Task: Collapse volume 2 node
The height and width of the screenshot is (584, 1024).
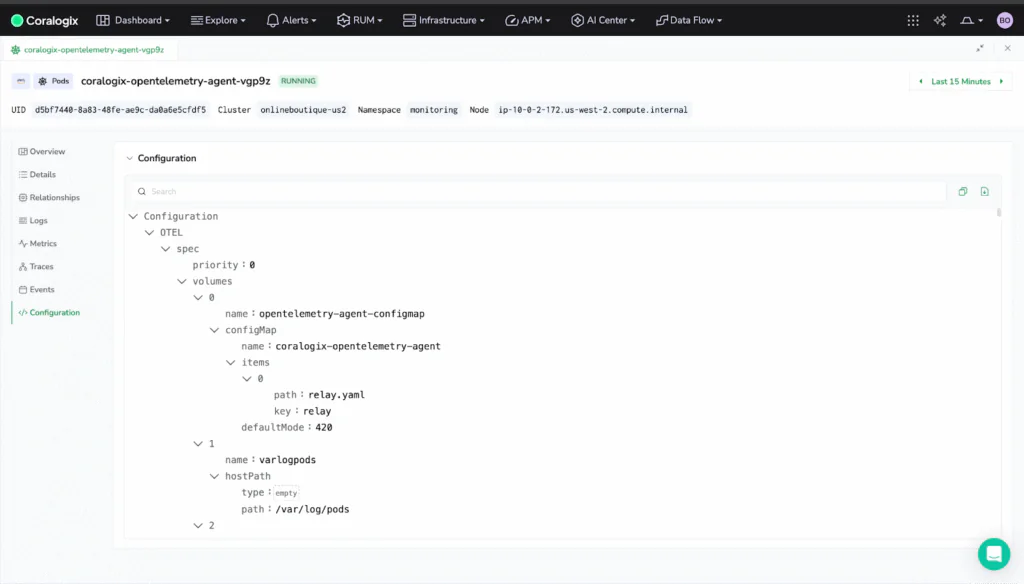Action: click(198, 526)
